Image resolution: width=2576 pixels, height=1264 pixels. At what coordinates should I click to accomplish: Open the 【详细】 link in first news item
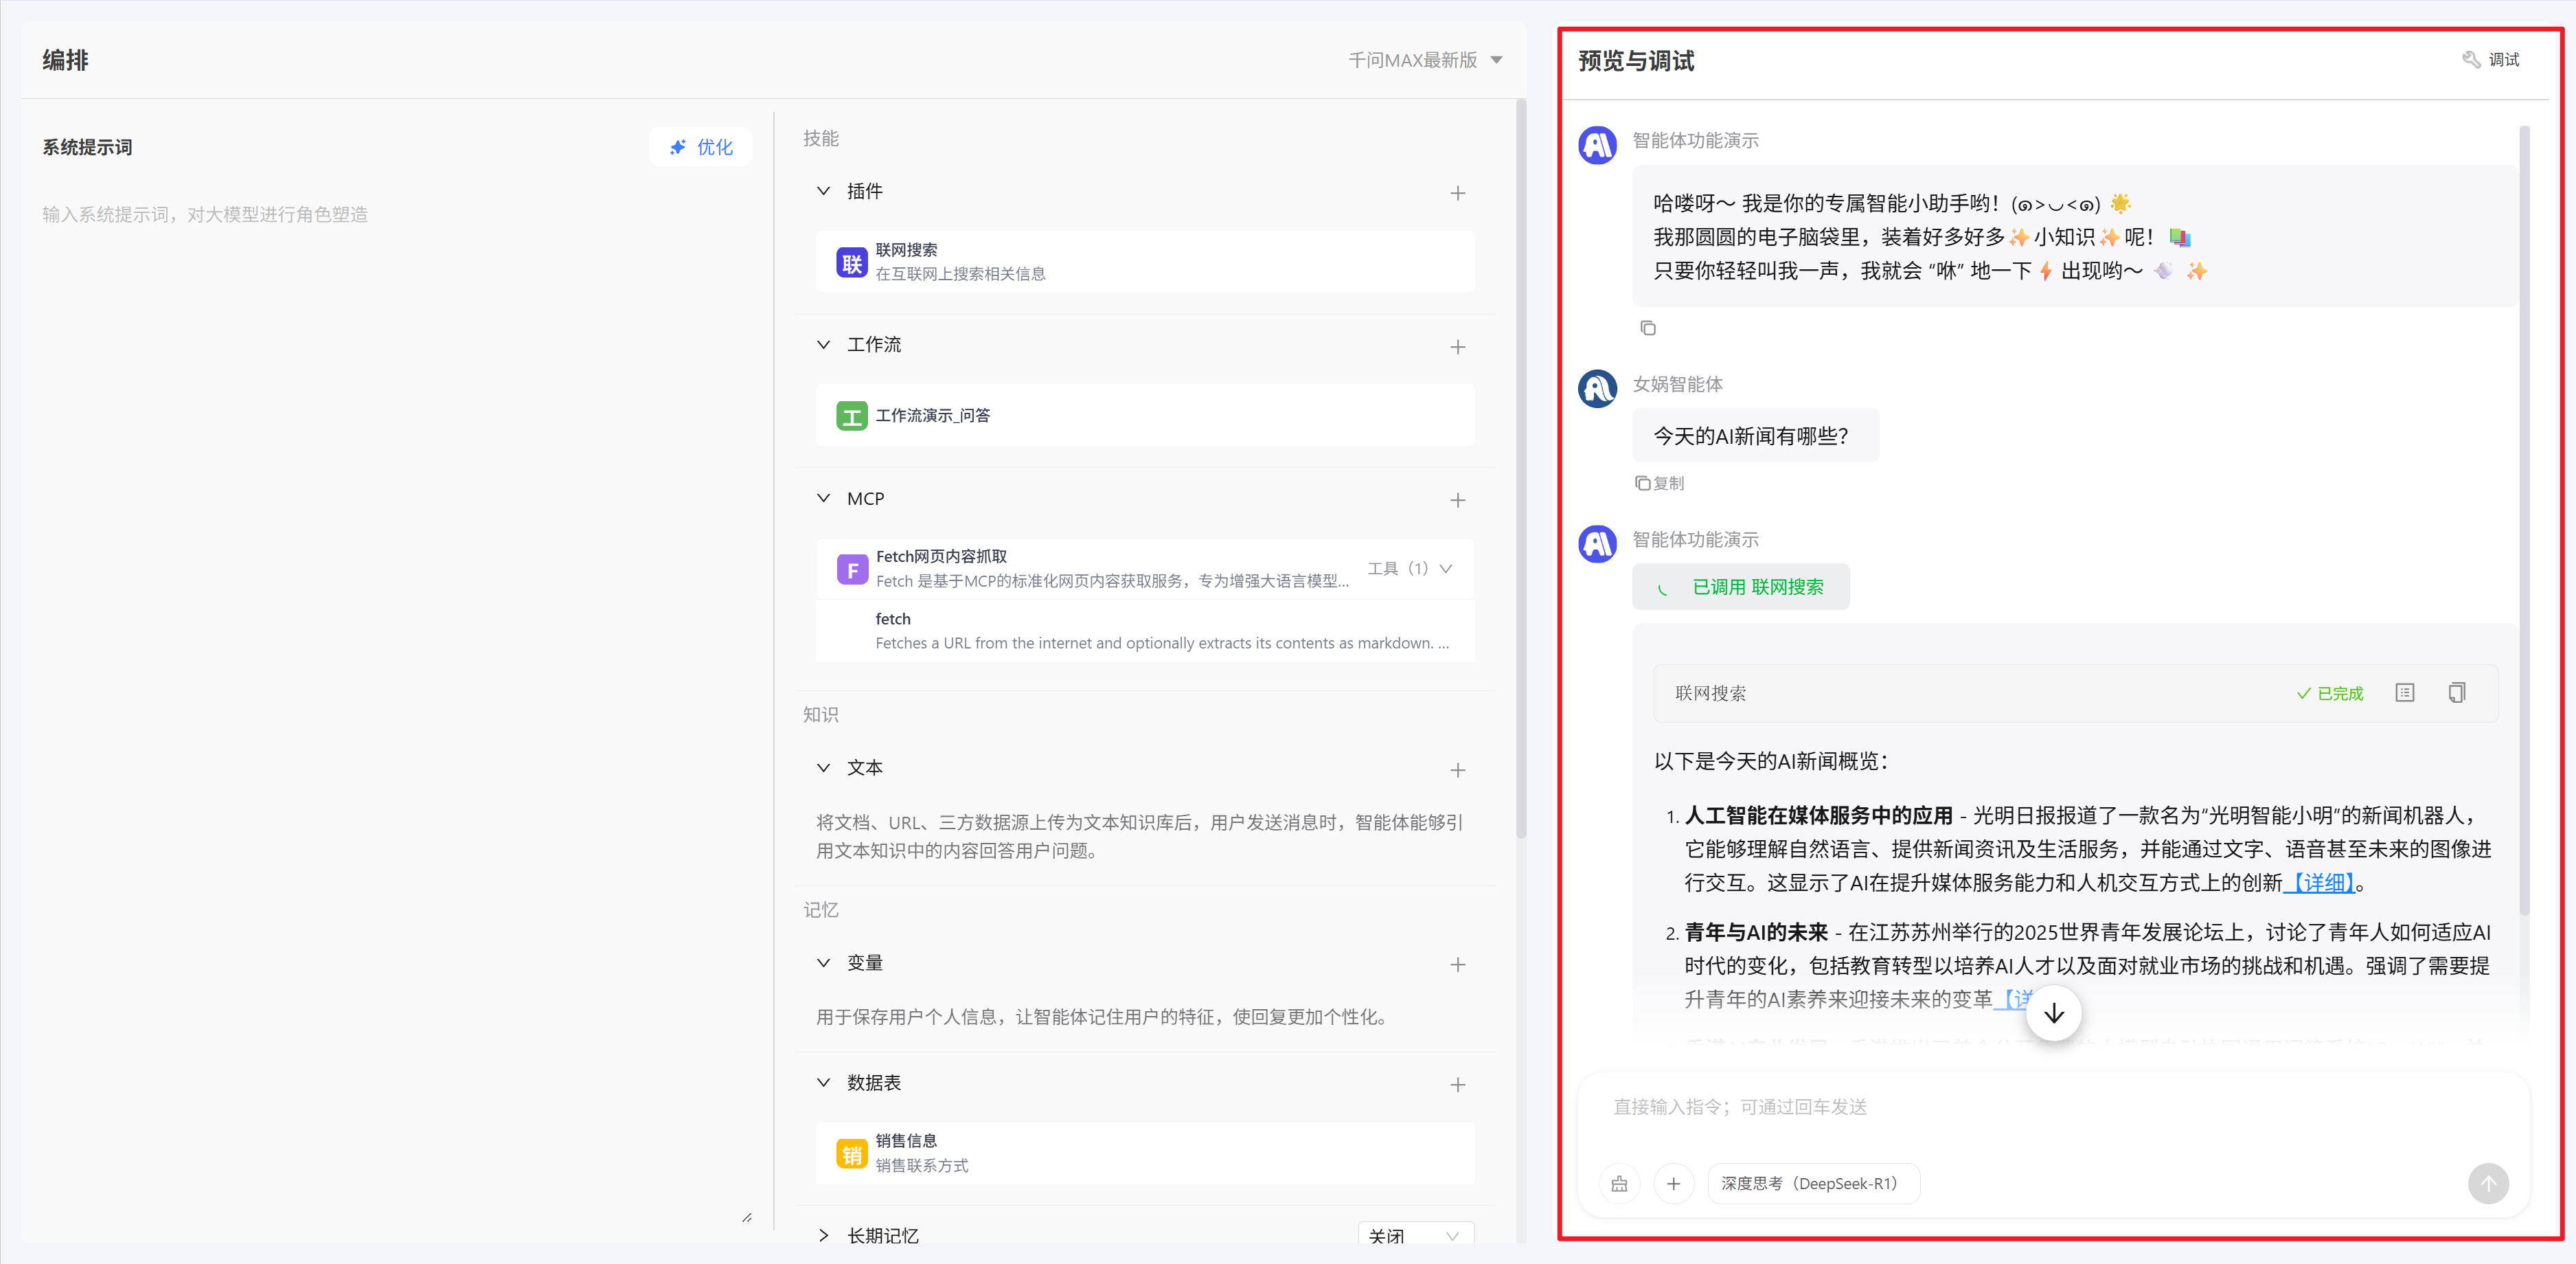tap(2322, 882)
